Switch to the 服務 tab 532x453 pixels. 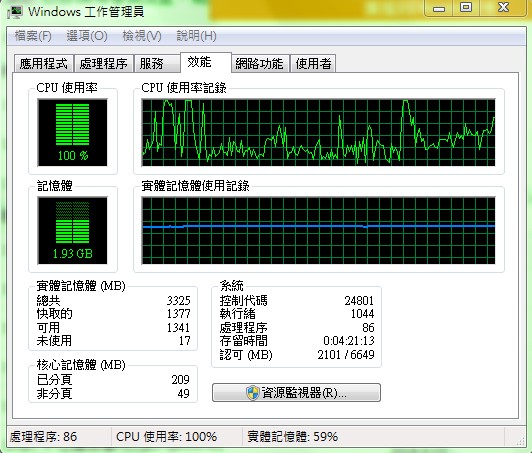click(x=156, y=63)
